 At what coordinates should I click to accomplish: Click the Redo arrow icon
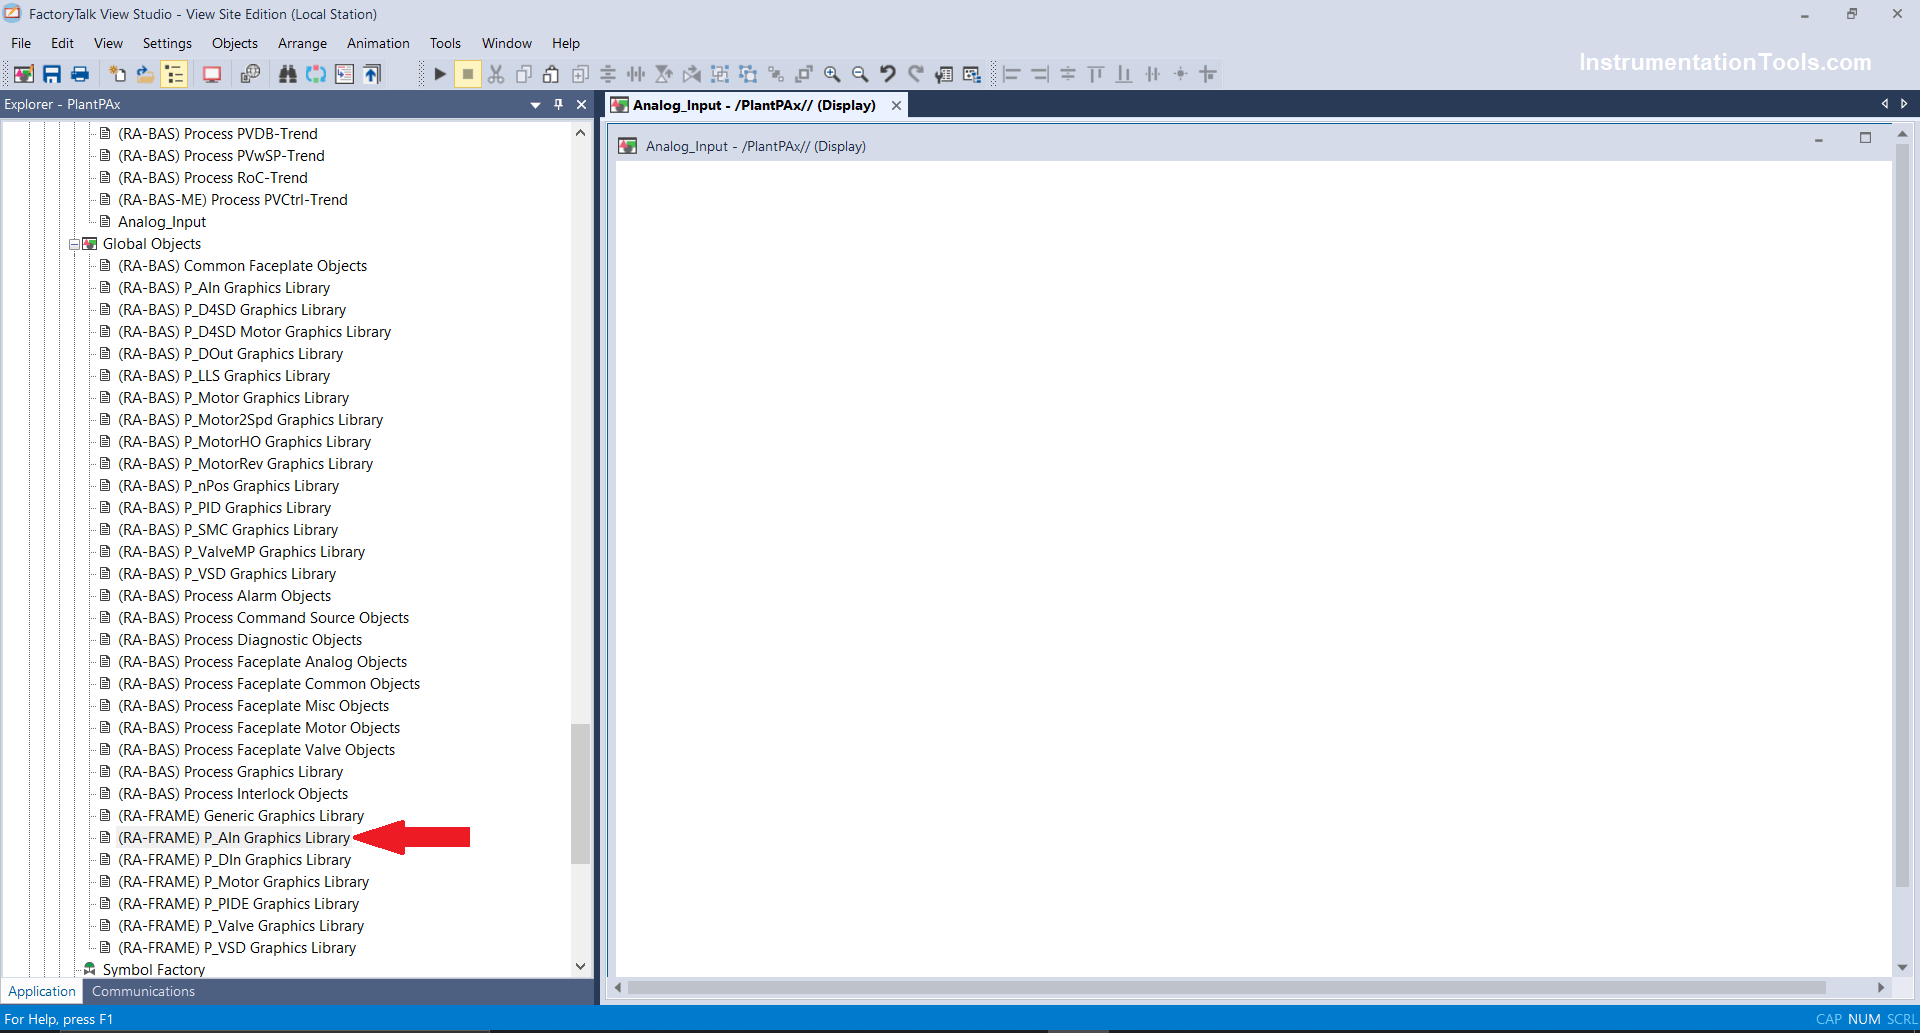pyautogui.click(x=916, y=74)
